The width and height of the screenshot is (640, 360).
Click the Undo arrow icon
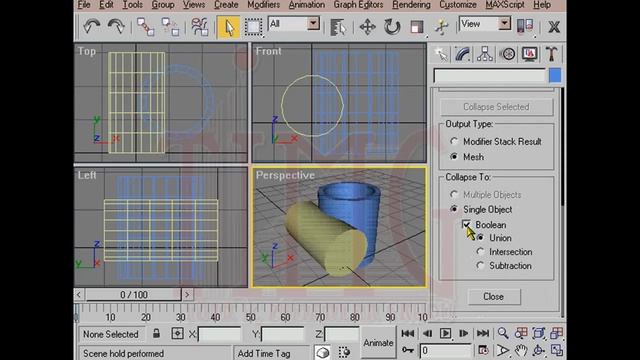point(91,27)
